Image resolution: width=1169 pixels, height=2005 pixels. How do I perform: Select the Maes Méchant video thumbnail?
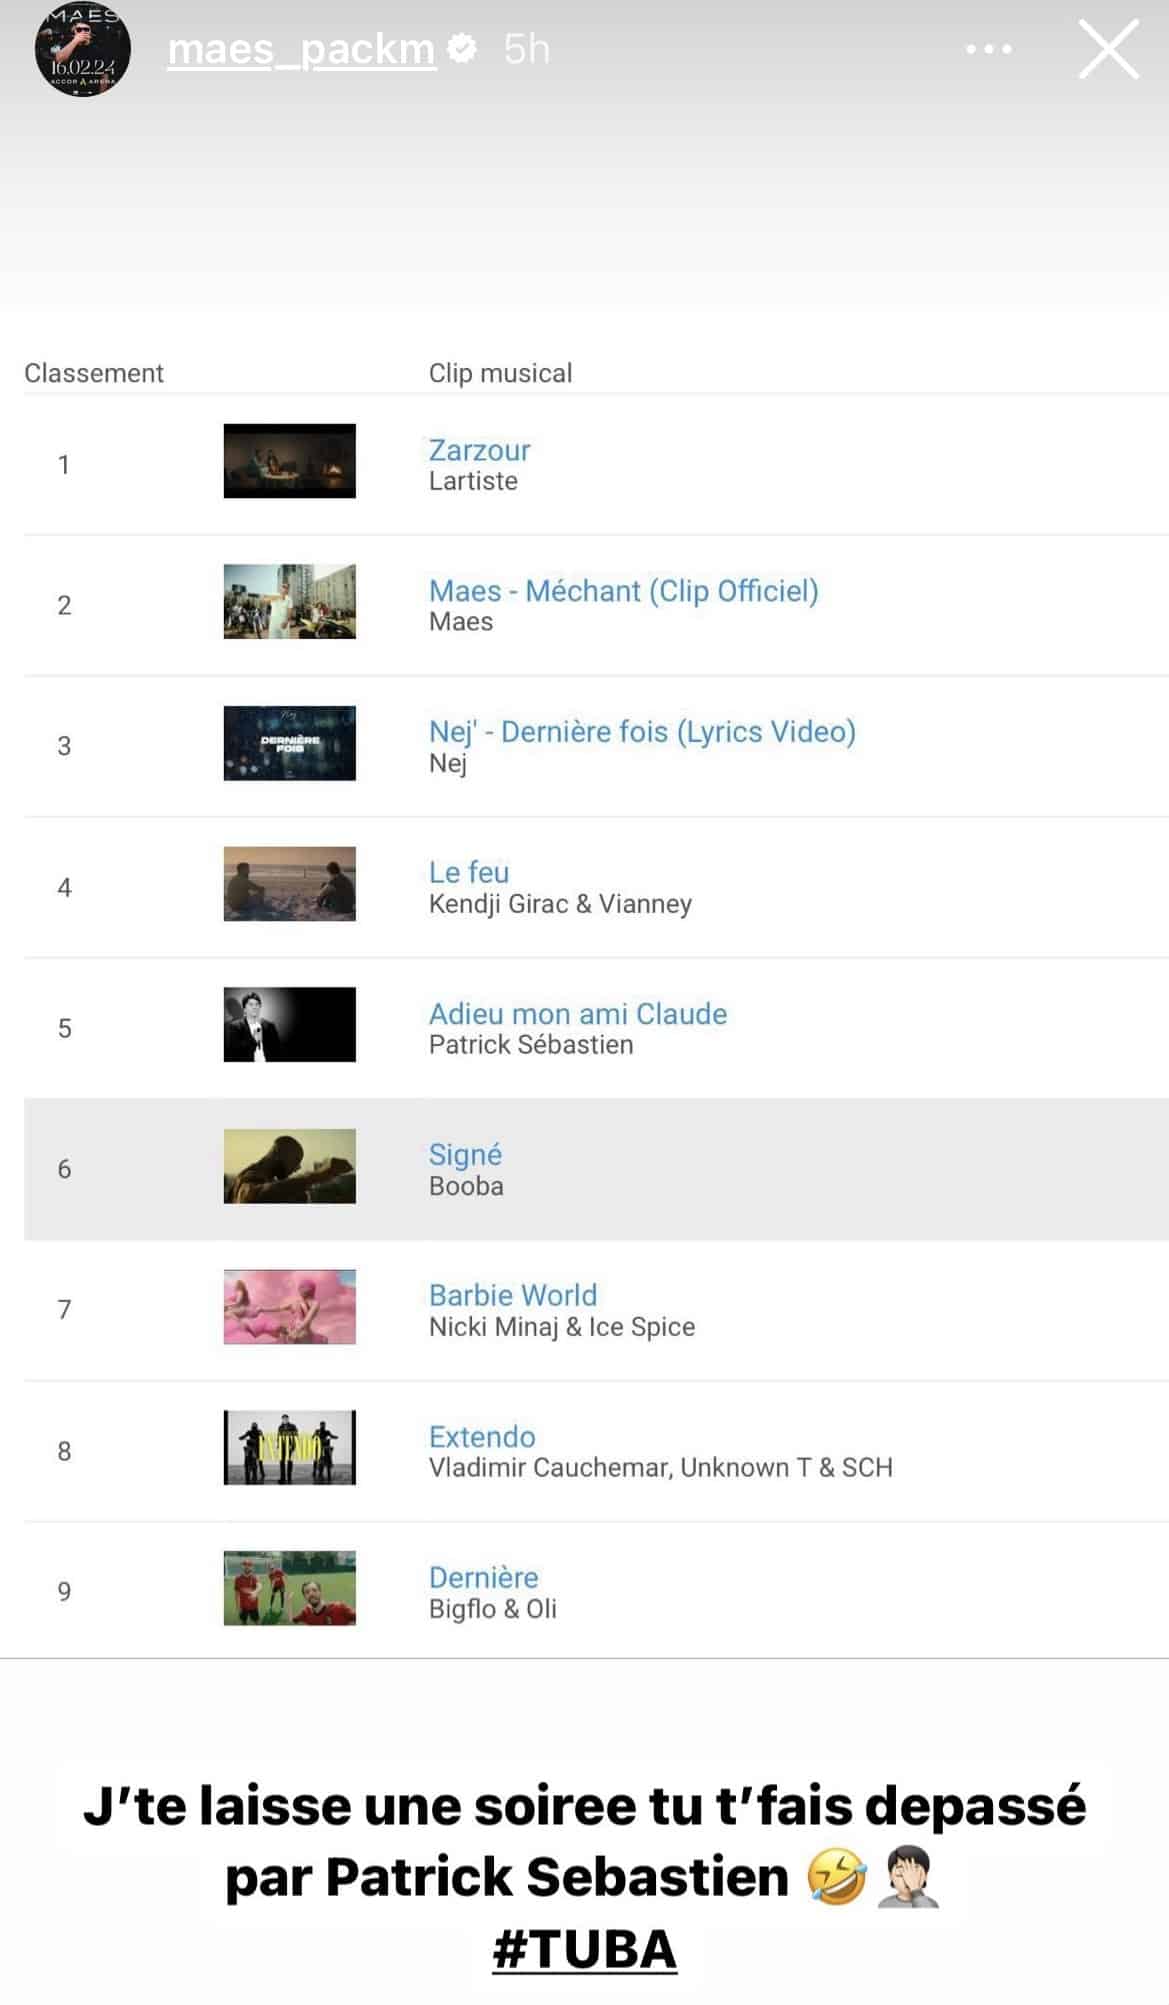pyautogui.click(x=289, y=602)
